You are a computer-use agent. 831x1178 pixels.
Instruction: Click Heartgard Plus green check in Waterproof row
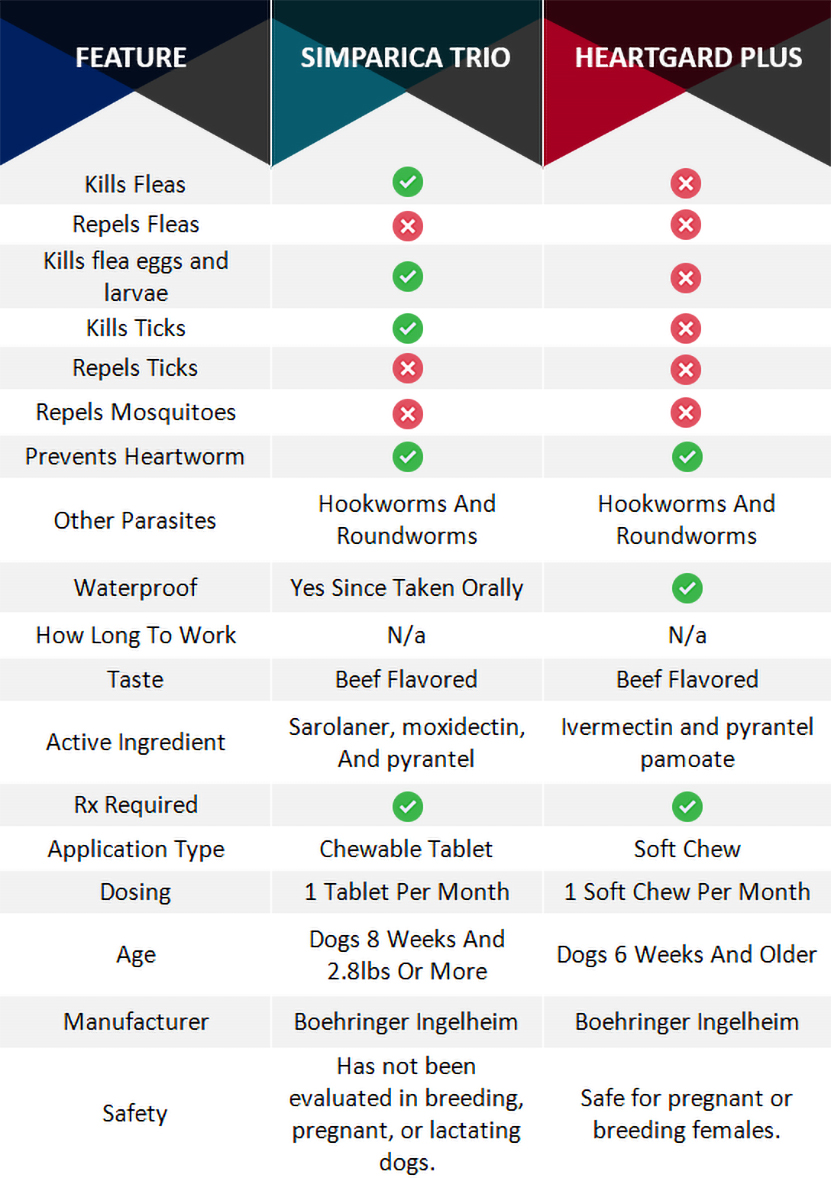[x=686, y=588]
